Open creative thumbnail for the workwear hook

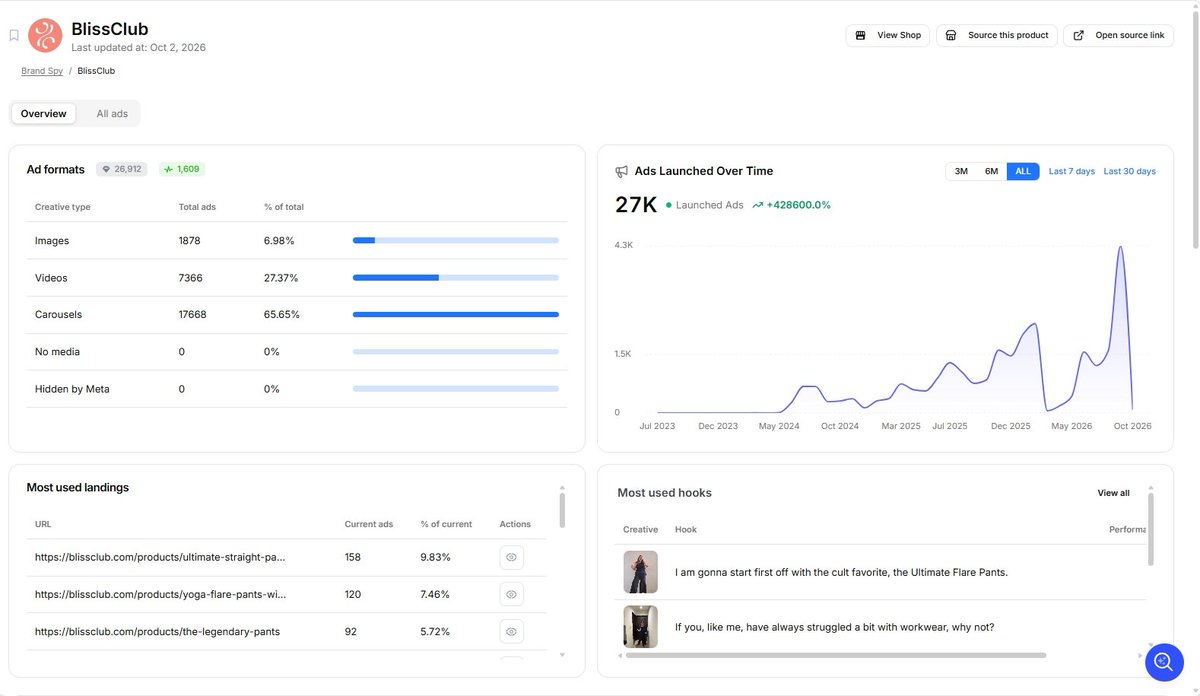click(640, 627)
